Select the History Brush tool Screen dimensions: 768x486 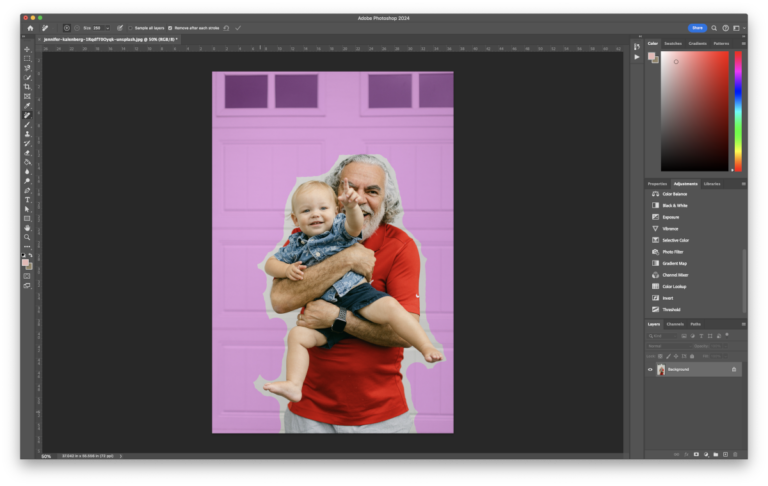pos(27,144)
